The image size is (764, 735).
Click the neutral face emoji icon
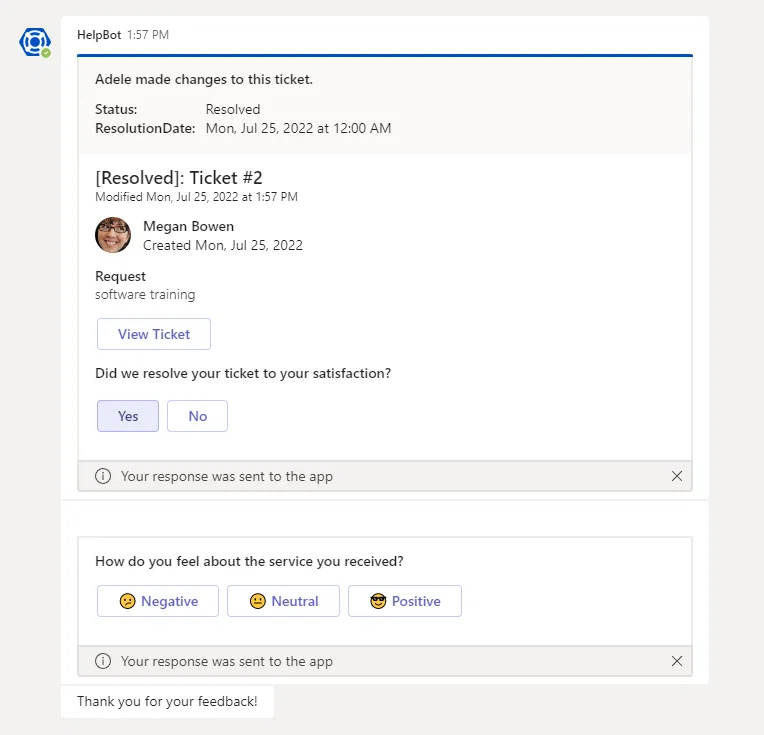pyautogui.click(x=258, y=601)
